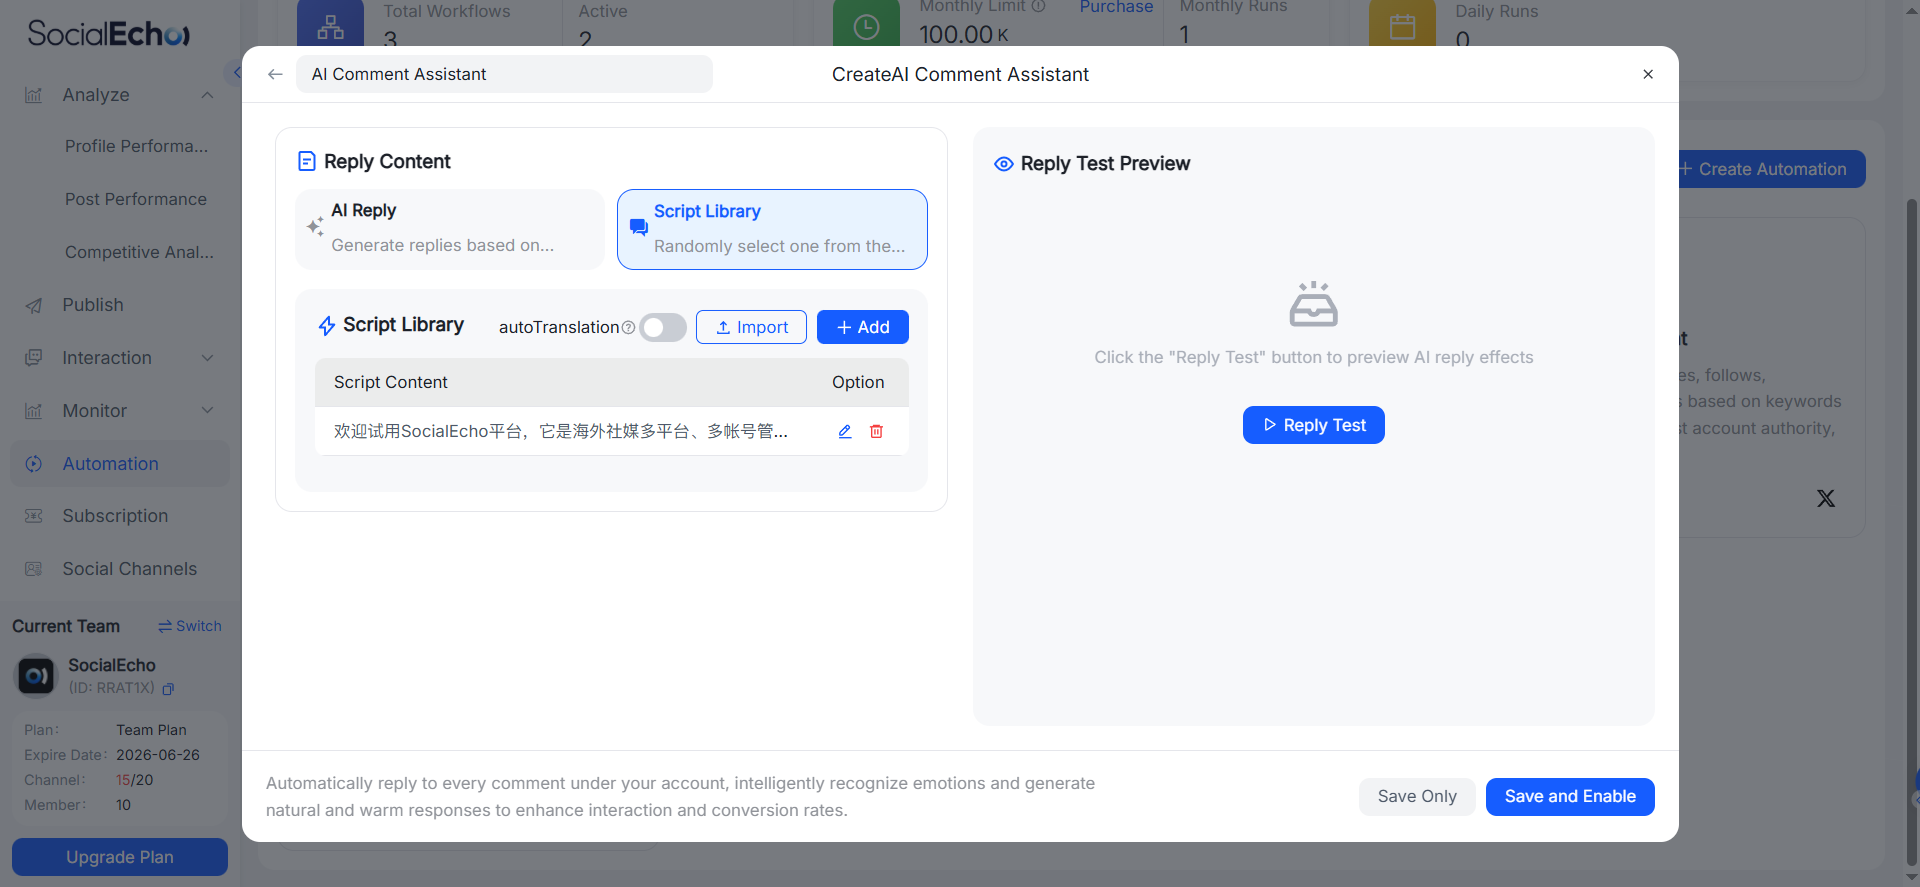Copy the team ID RRAT1X

click(168, 689)
